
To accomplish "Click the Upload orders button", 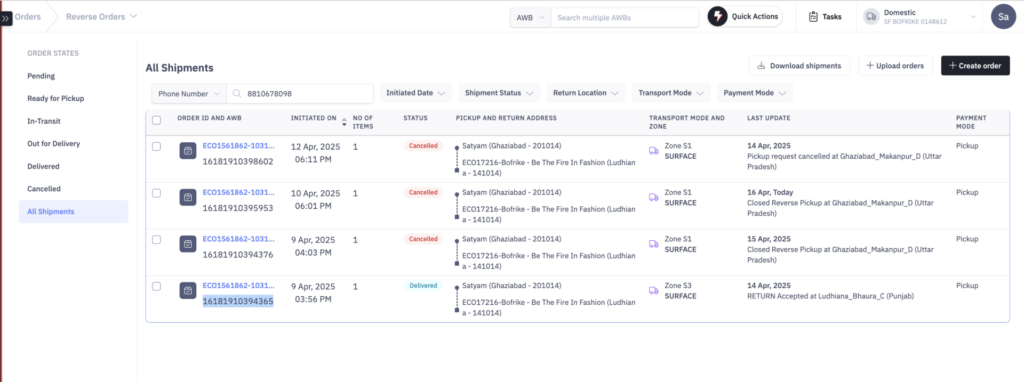I will [895, 65].
